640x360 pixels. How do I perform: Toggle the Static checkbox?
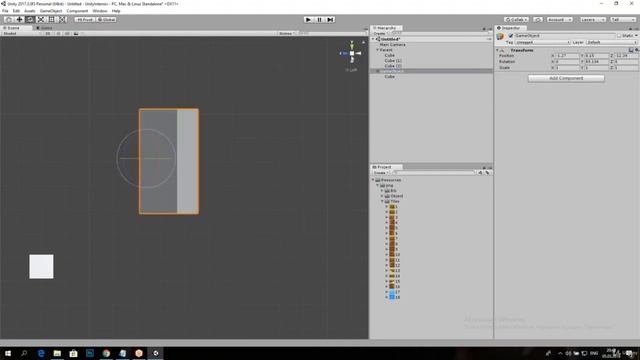pos(619,36)
